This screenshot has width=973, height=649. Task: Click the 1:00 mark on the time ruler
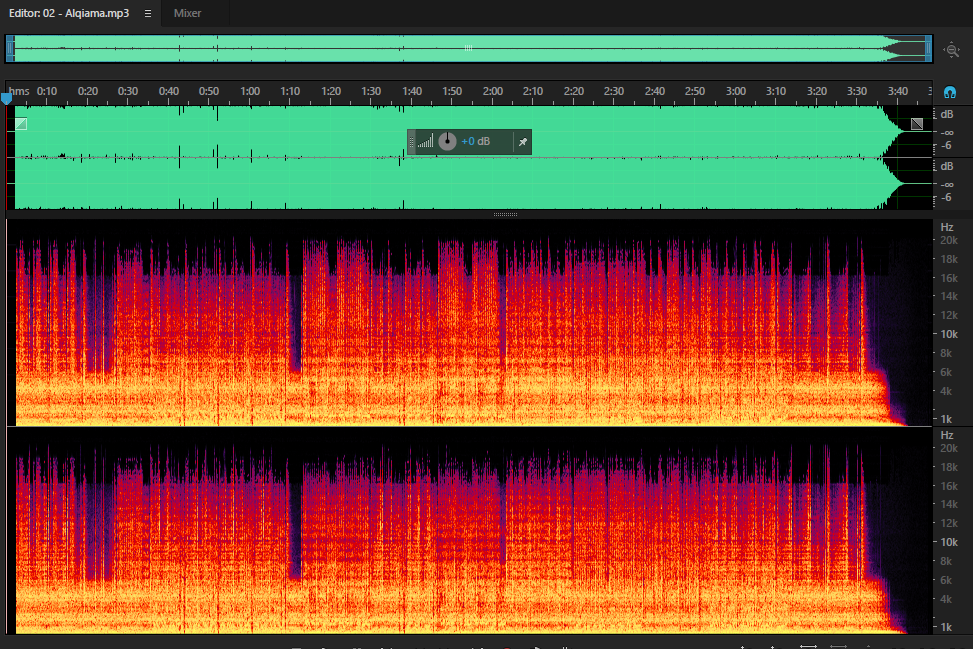(x=250, y=91)
